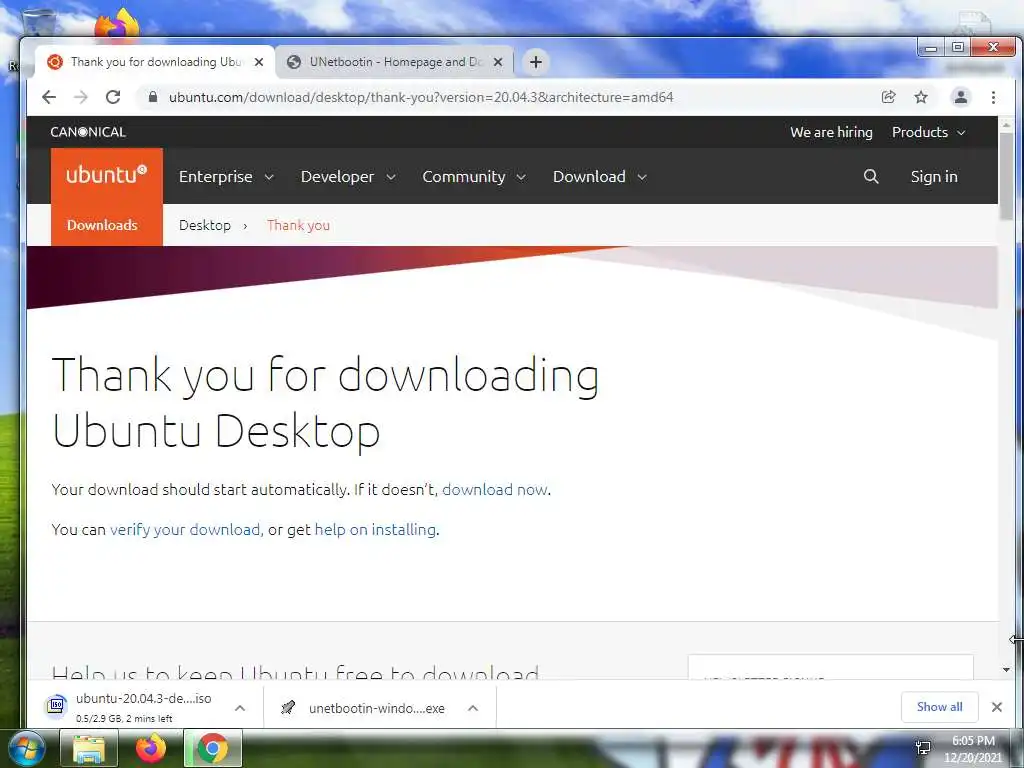Expand options for the unetbootin exe download

[x=473, y=708]
